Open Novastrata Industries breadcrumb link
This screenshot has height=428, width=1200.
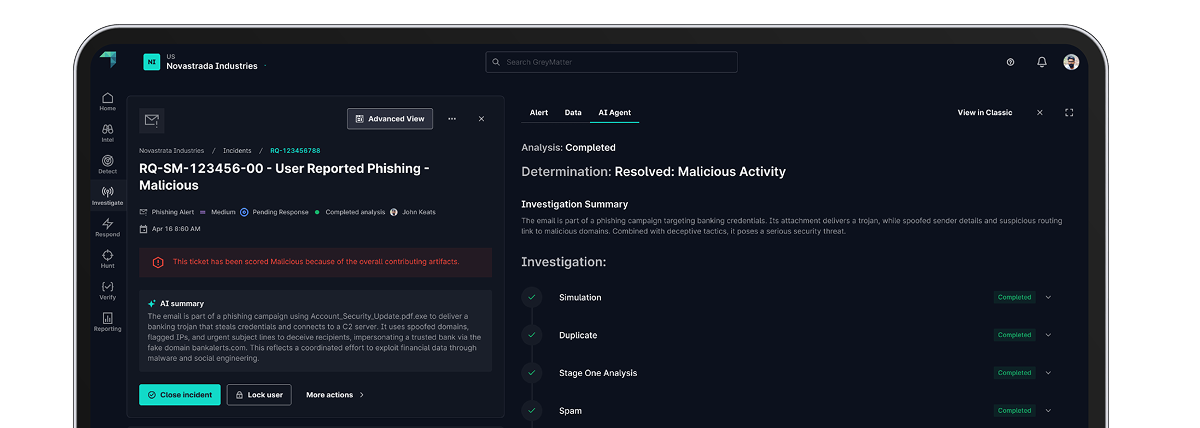[172, 150]
